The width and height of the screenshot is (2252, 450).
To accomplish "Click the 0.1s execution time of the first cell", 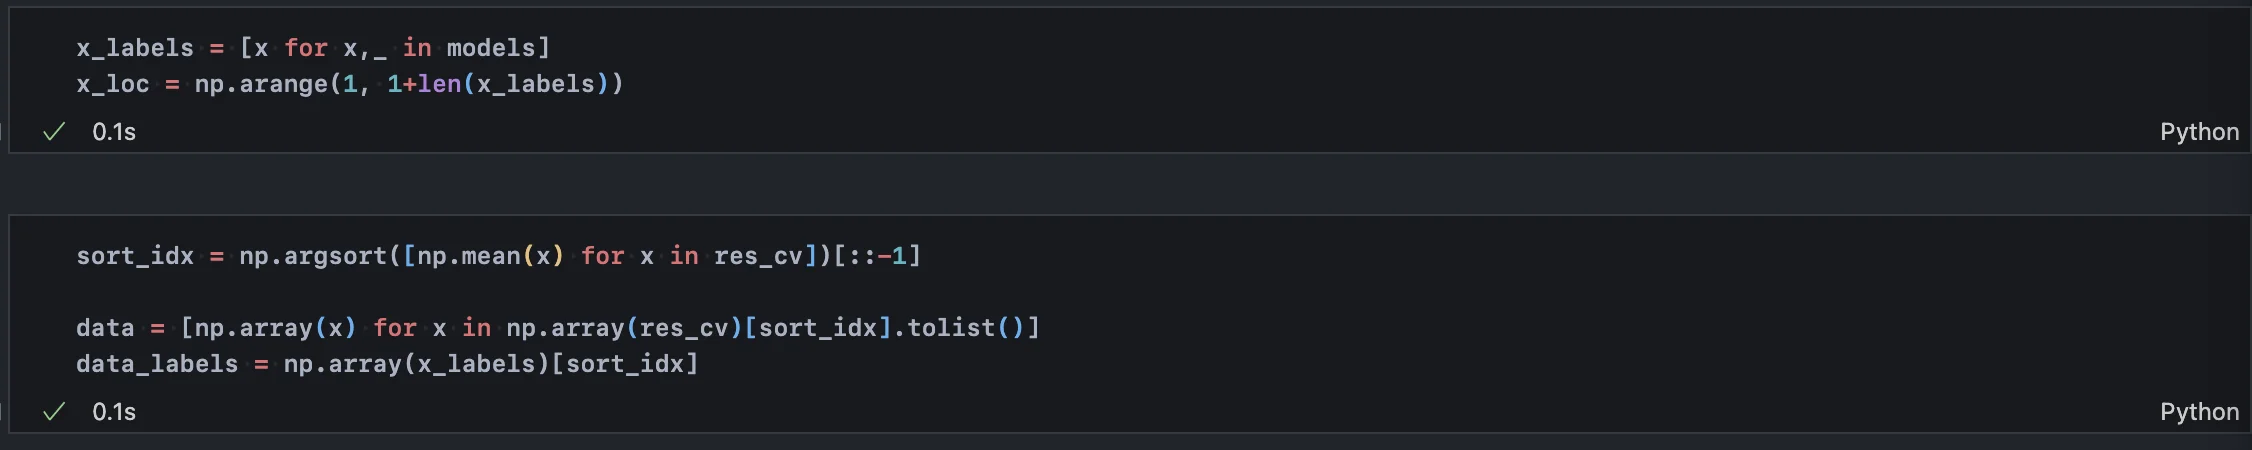I will pyautogui.click(x=114, y=132).
